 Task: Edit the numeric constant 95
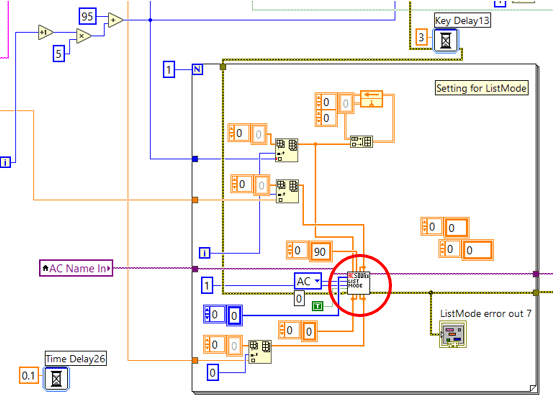tap(87, 16)
